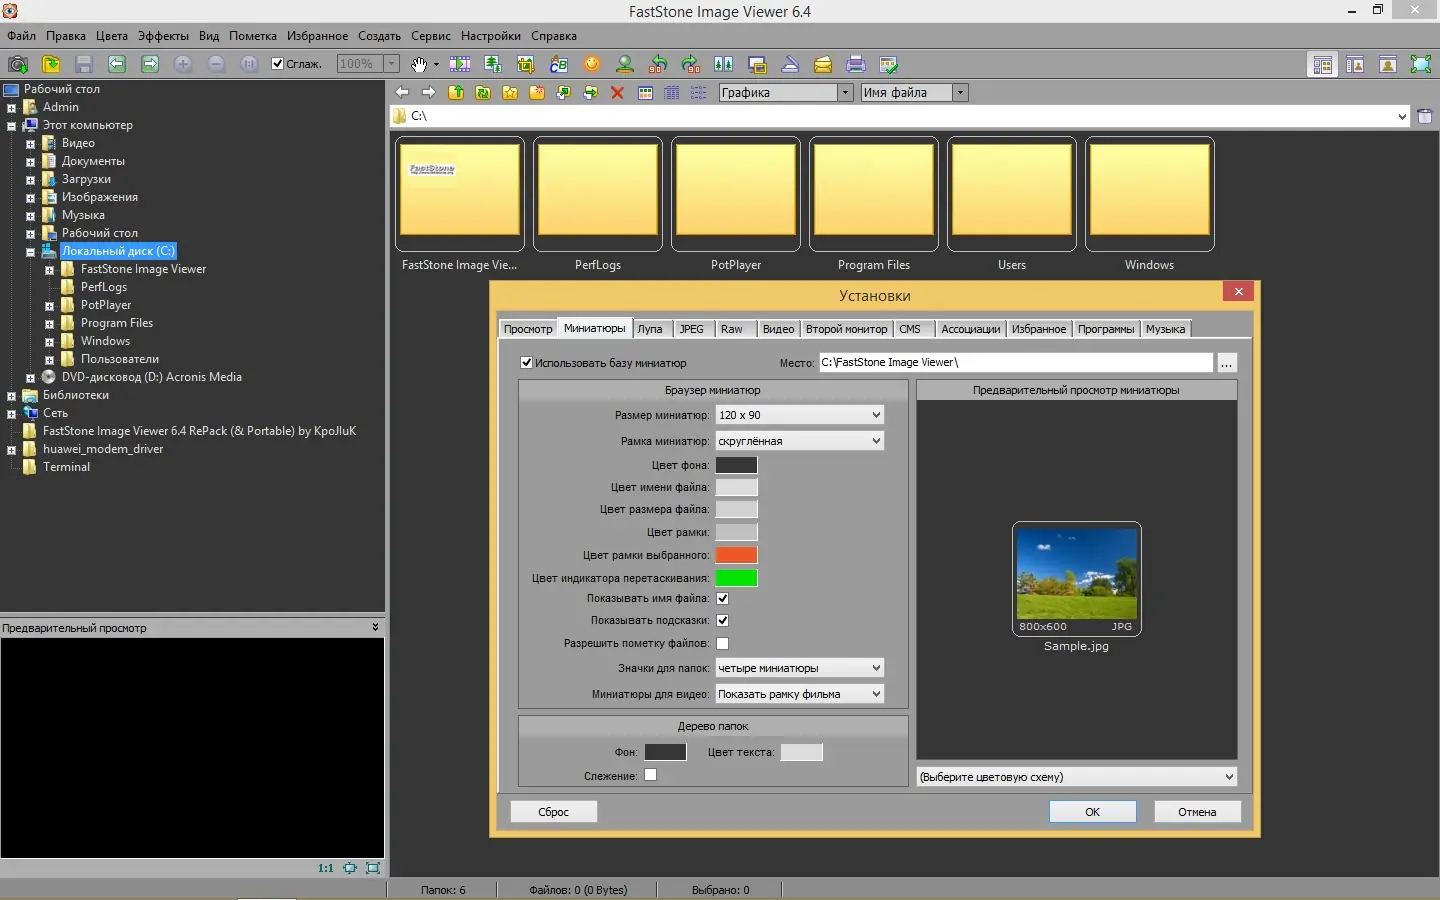Screen dimensions: 1440x900
Task: Open the 'Эффекты' menu
Action: point(163,36)
